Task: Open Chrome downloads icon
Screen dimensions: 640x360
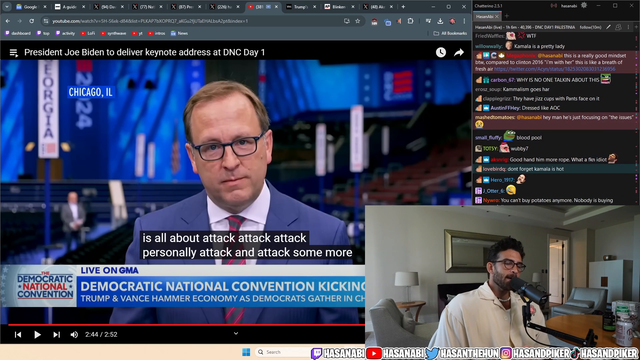Action: [x=440, y=21]
